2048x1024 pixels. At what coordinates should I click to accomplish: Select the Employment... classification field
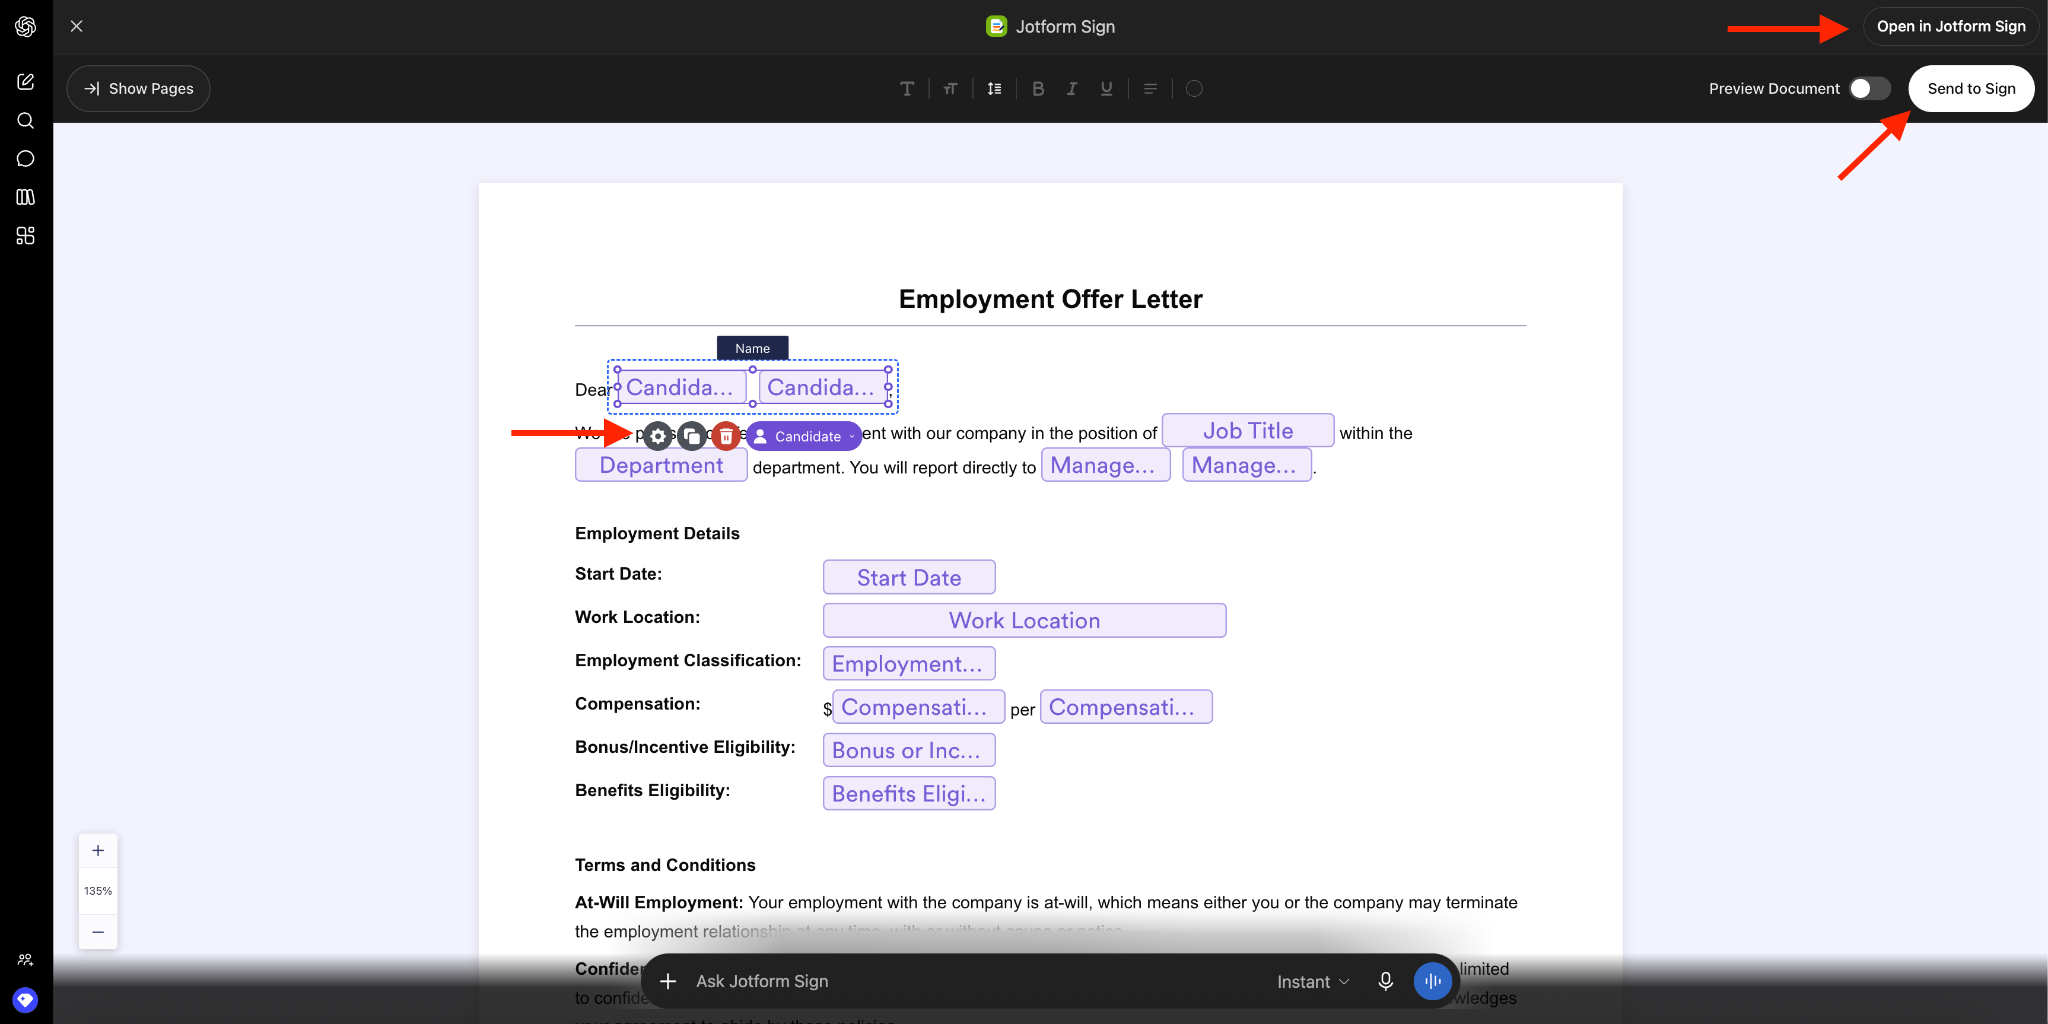click(x=909, y=663)
